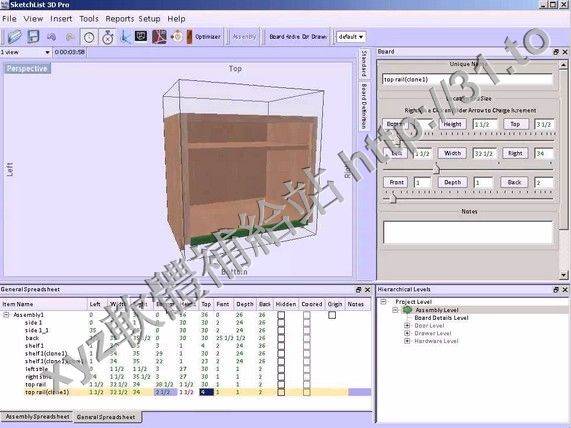Toggle Origin checkbox for Assembly1 row
571x428 pixels.
pos(332,315)
